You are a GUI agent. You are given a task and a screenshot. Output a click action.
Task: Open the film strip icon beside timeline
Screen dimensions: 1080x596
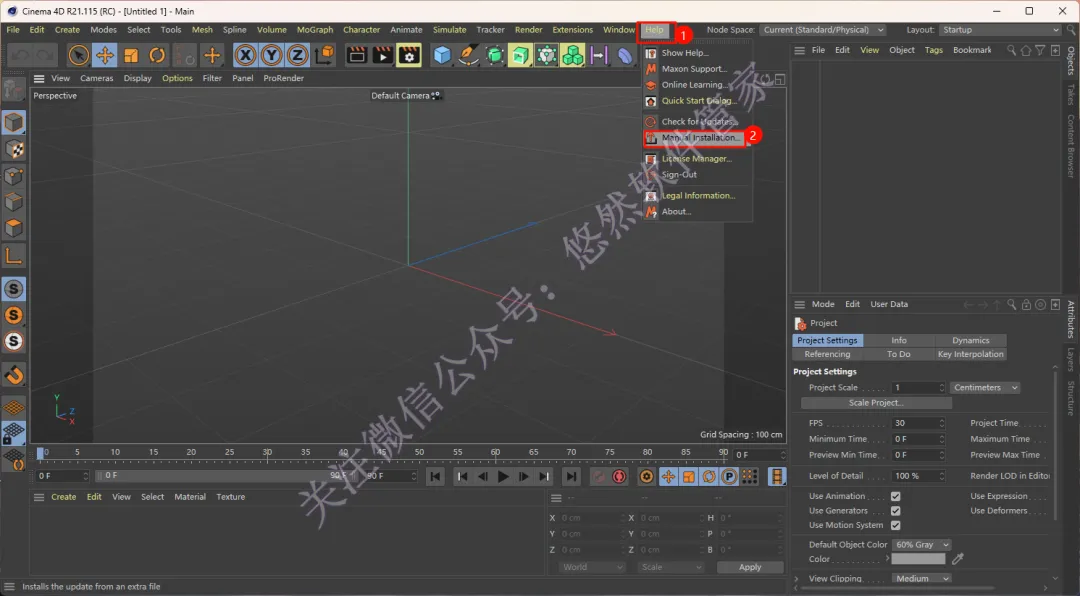(x=777, y=476)
